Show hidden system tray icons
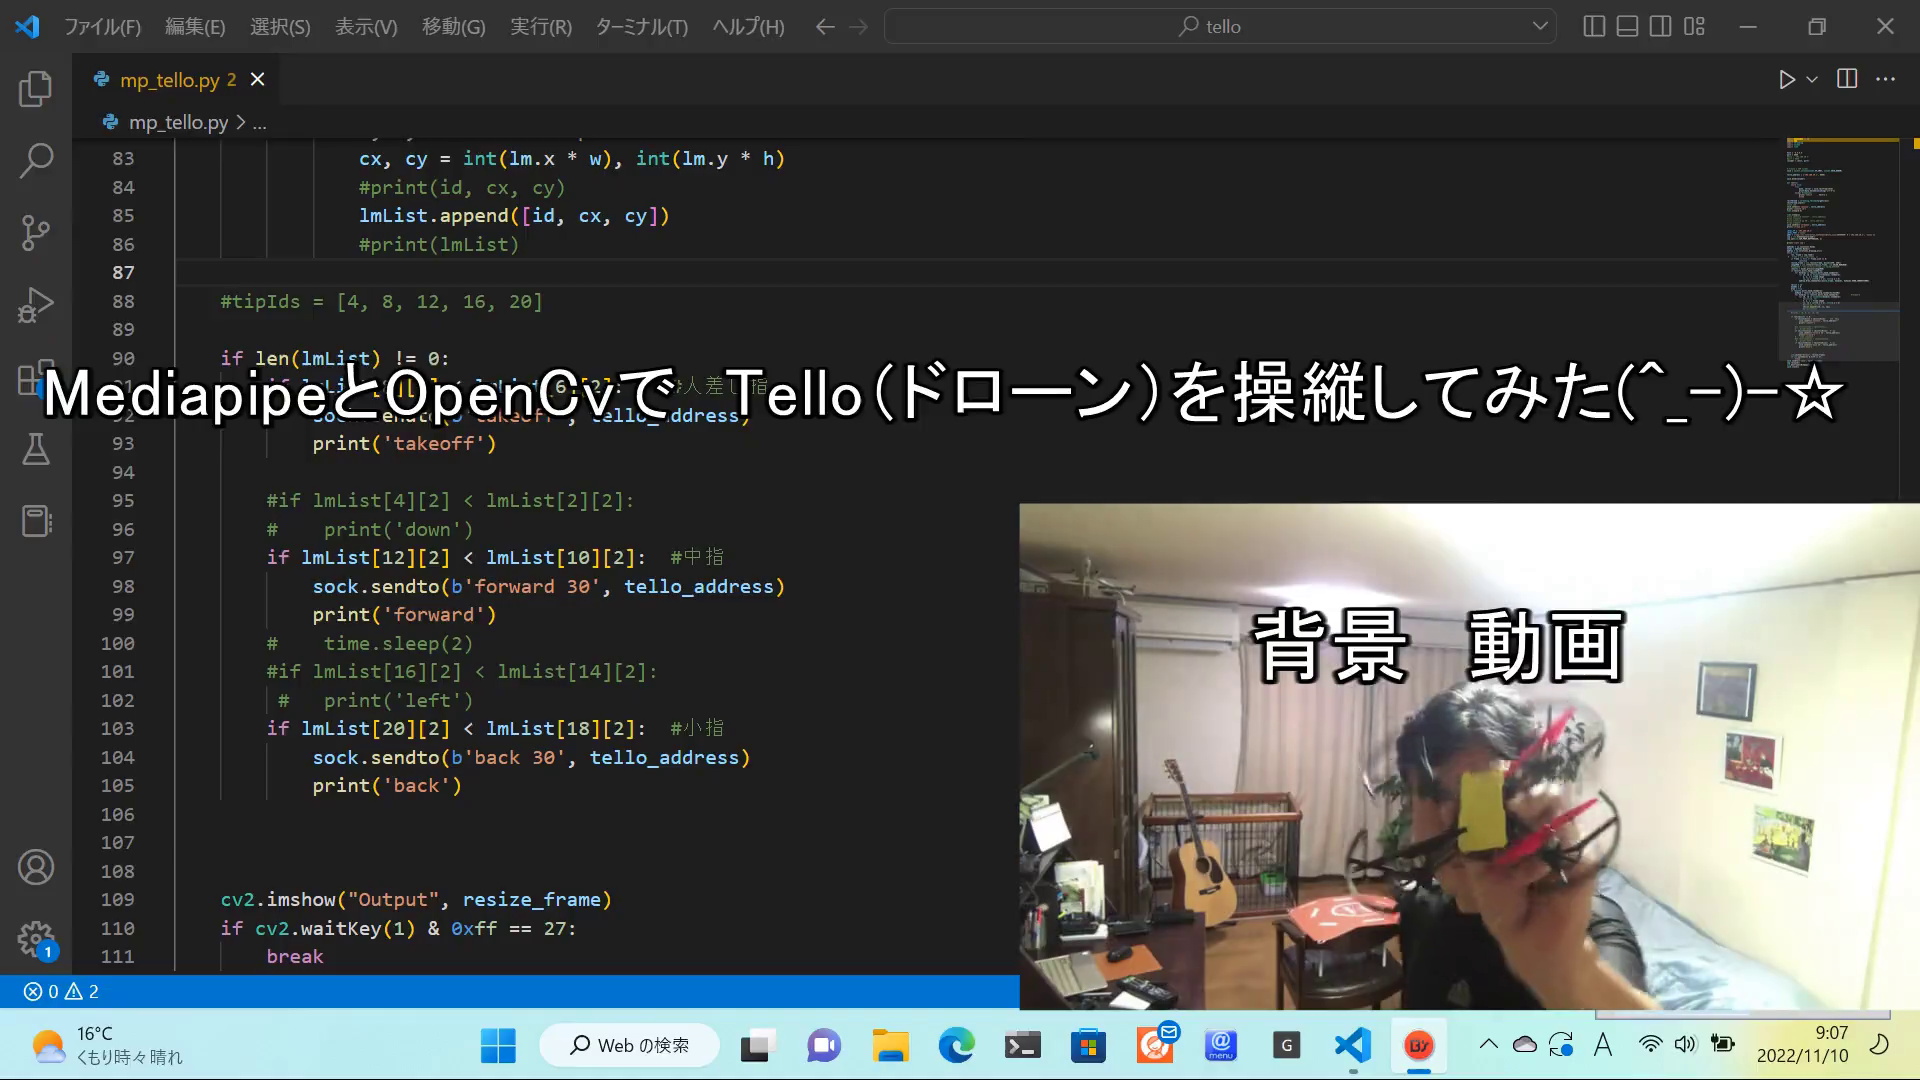 tap(1488, 1045)
